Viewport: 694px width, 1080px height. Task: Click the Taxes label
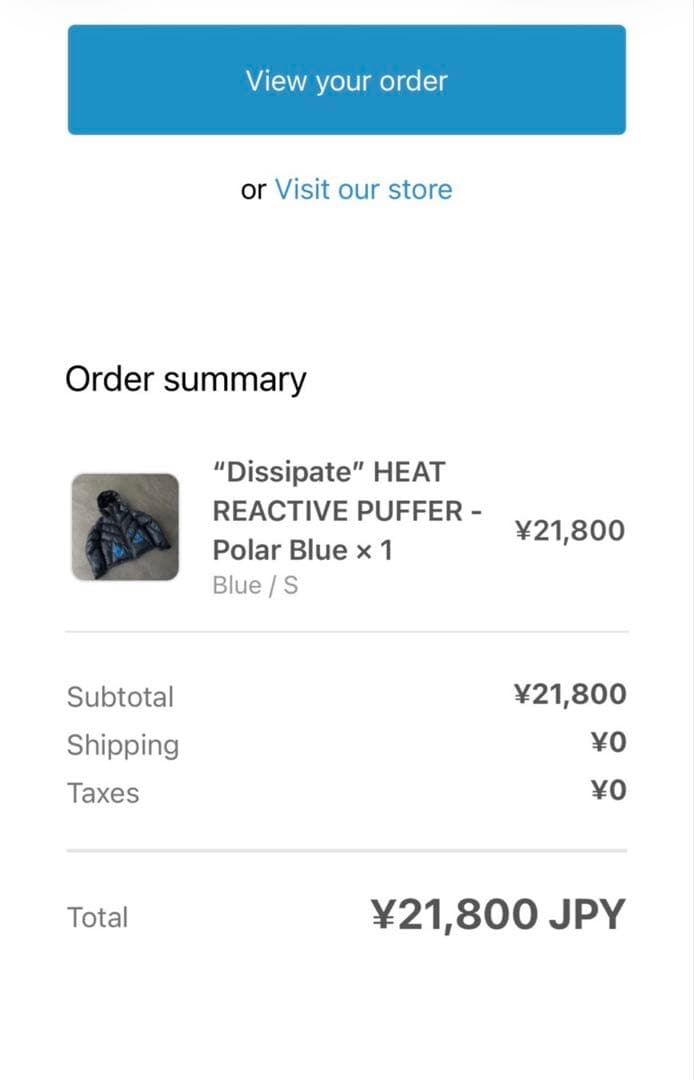tap(103, 793)
